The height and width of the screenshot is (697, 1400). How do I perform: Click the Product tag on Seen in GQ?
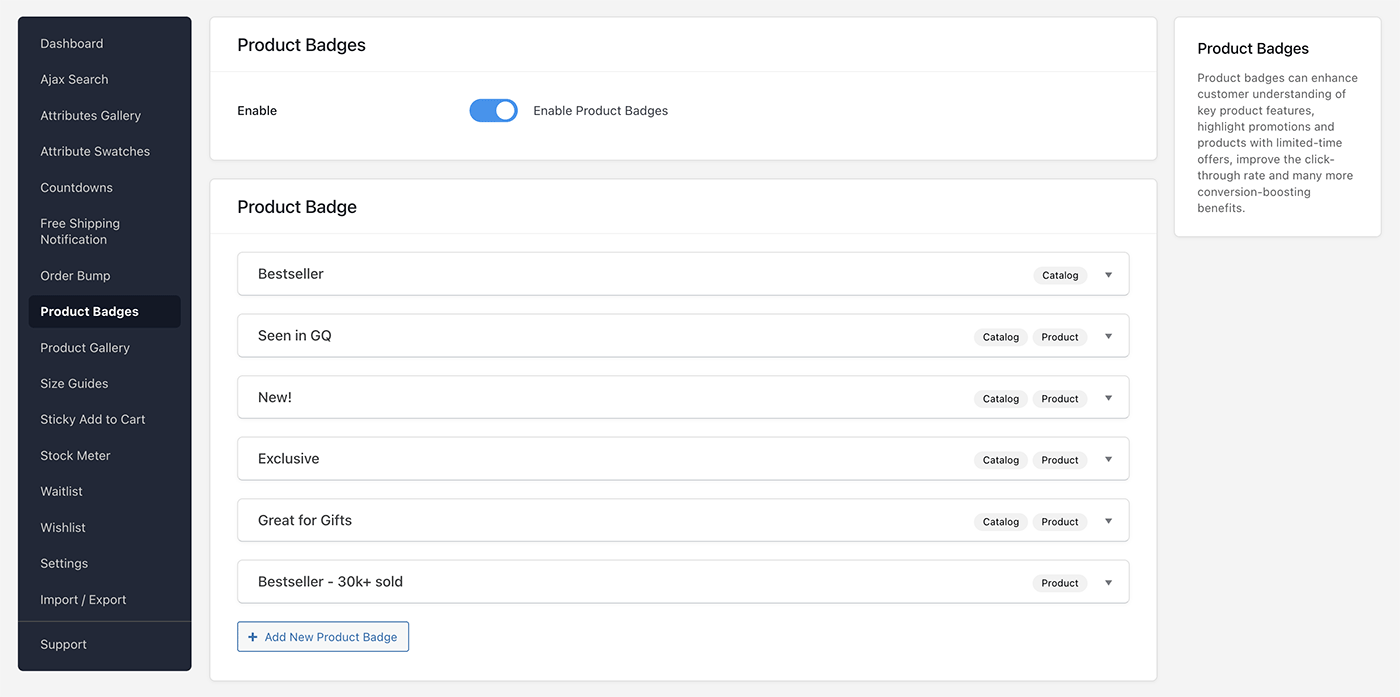pyautogui.click(x=1059, y=337)
